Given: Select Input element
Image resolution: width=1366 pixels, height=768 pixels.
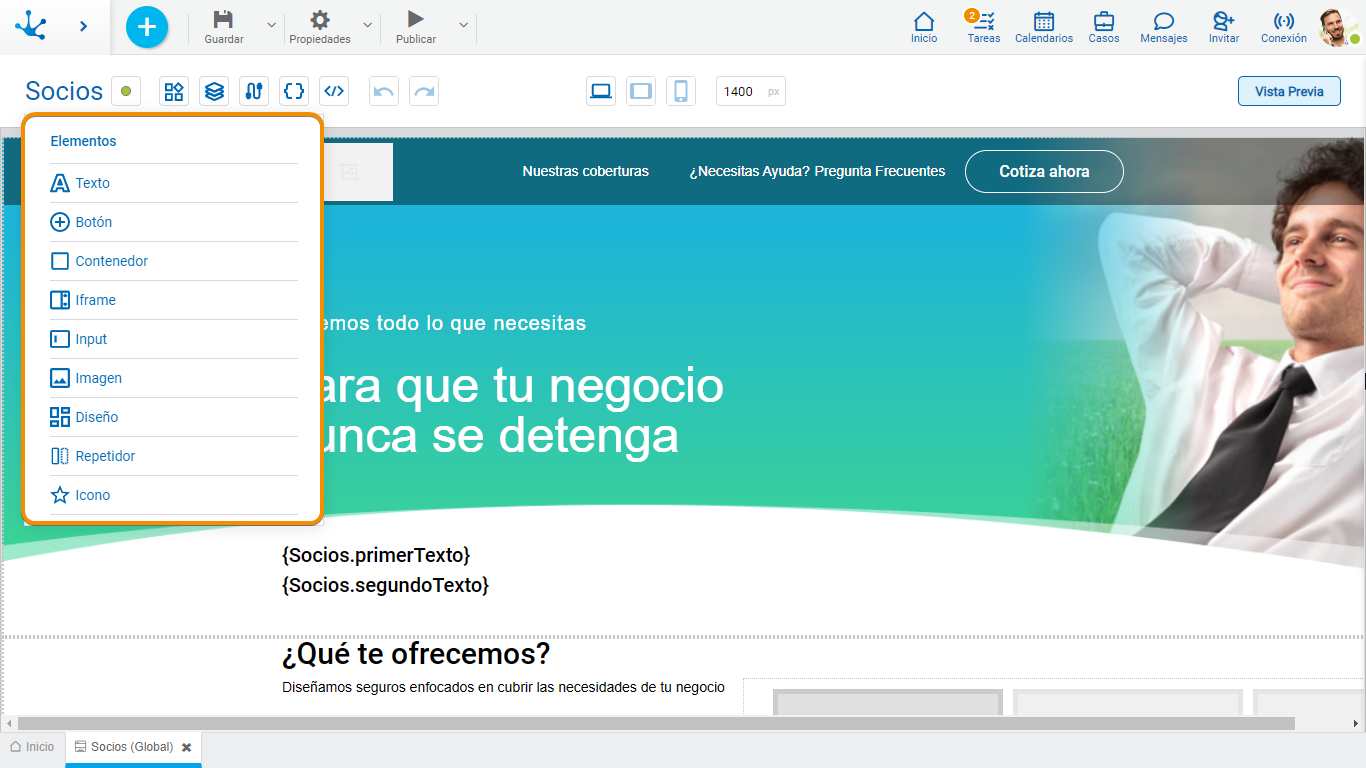Looking at the screenshot, I should coord(173,339).
